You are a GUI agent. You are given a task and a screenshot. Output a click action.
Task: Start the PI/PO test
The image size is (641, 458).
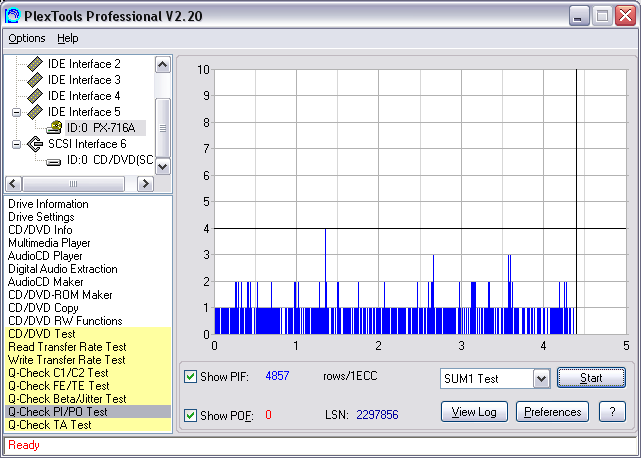tap(591, 378)
